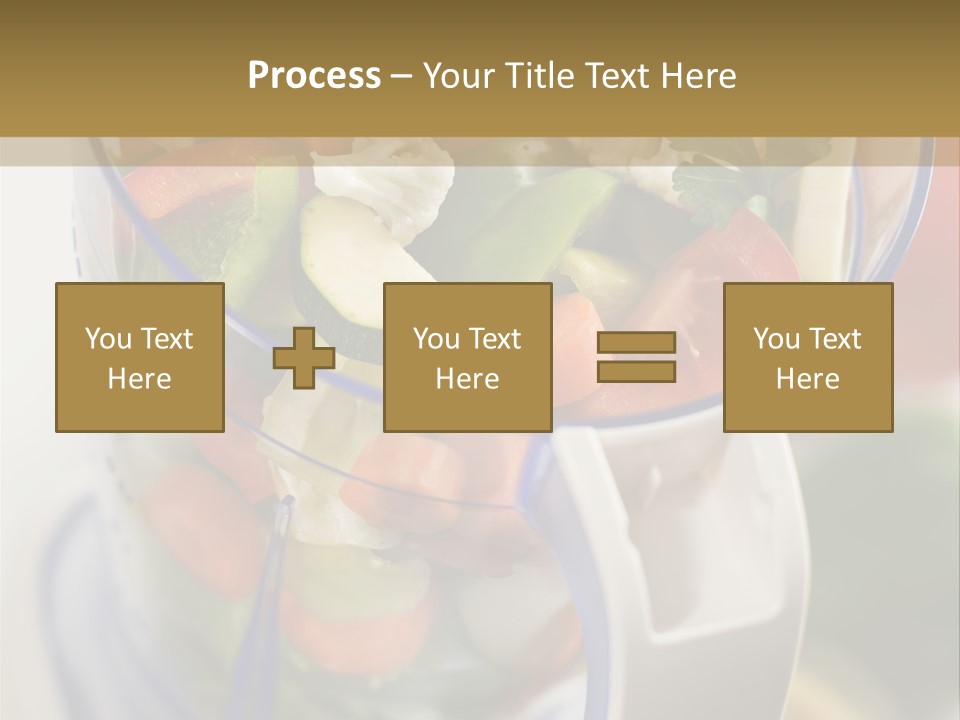
Task: Select the equals sign shape
Action: click(636, 357)
